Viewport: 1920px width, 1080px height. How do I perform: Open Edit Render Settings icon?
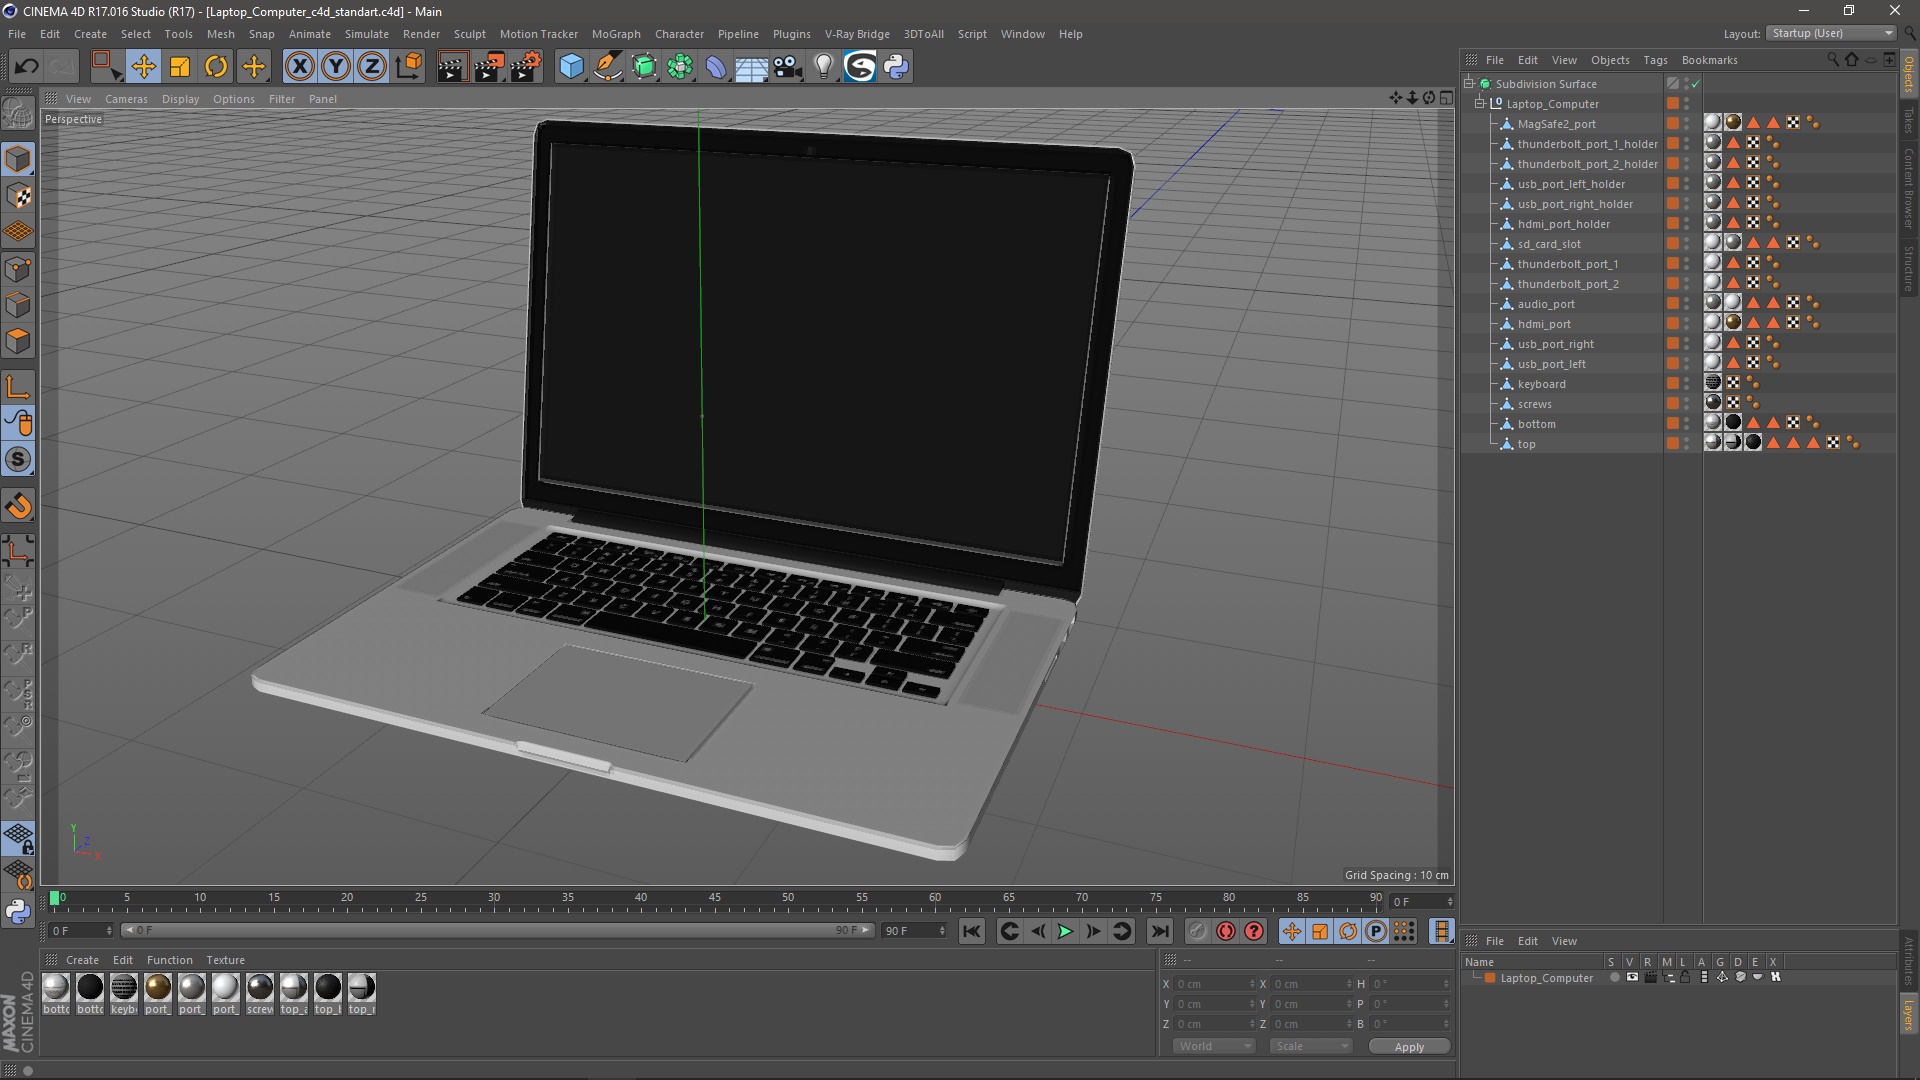pyautogui.click(x=525, y=67)
